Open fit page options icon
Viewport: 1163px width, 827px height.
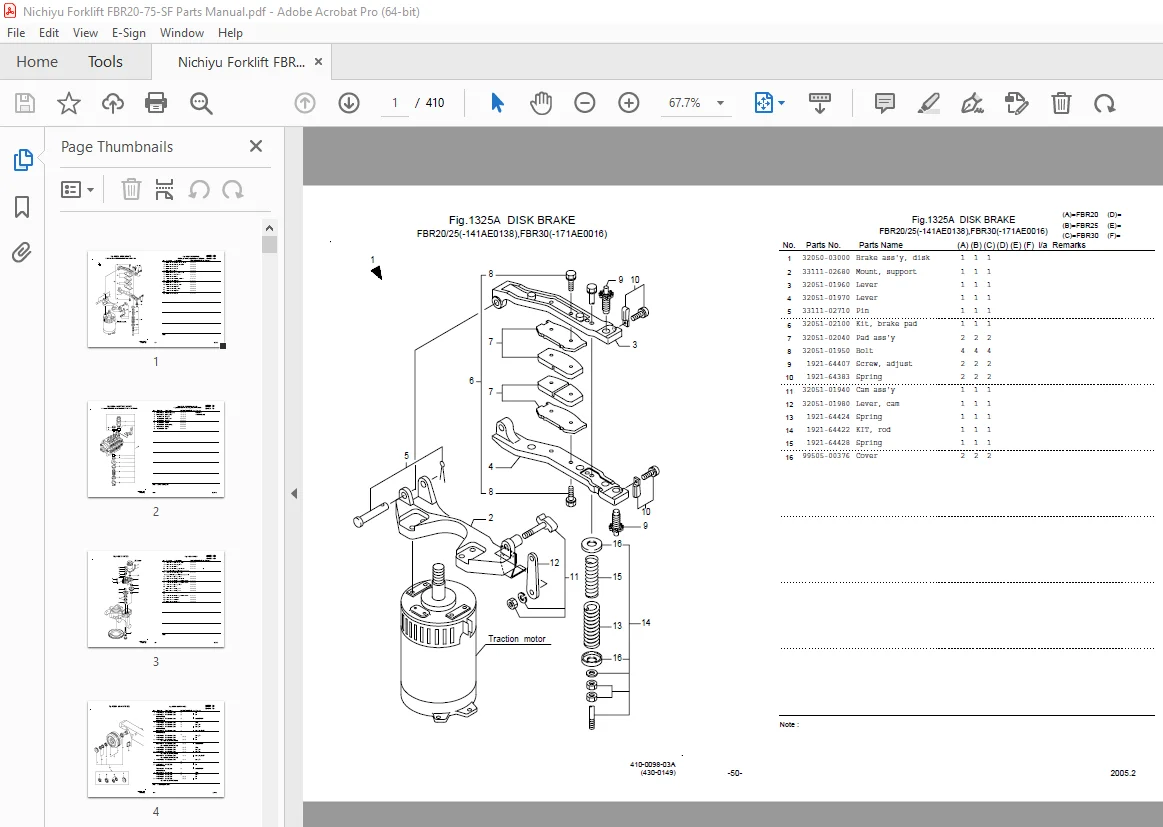[763, 103]
